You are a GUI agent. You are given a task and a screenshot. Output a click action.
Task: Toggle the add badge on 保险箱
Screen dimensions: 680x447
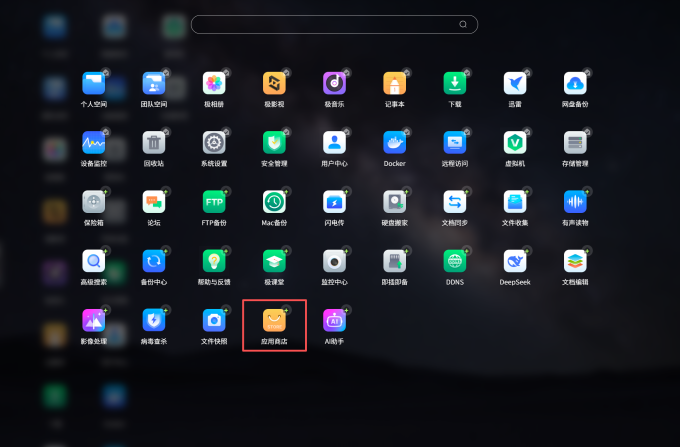pos(105,191)
